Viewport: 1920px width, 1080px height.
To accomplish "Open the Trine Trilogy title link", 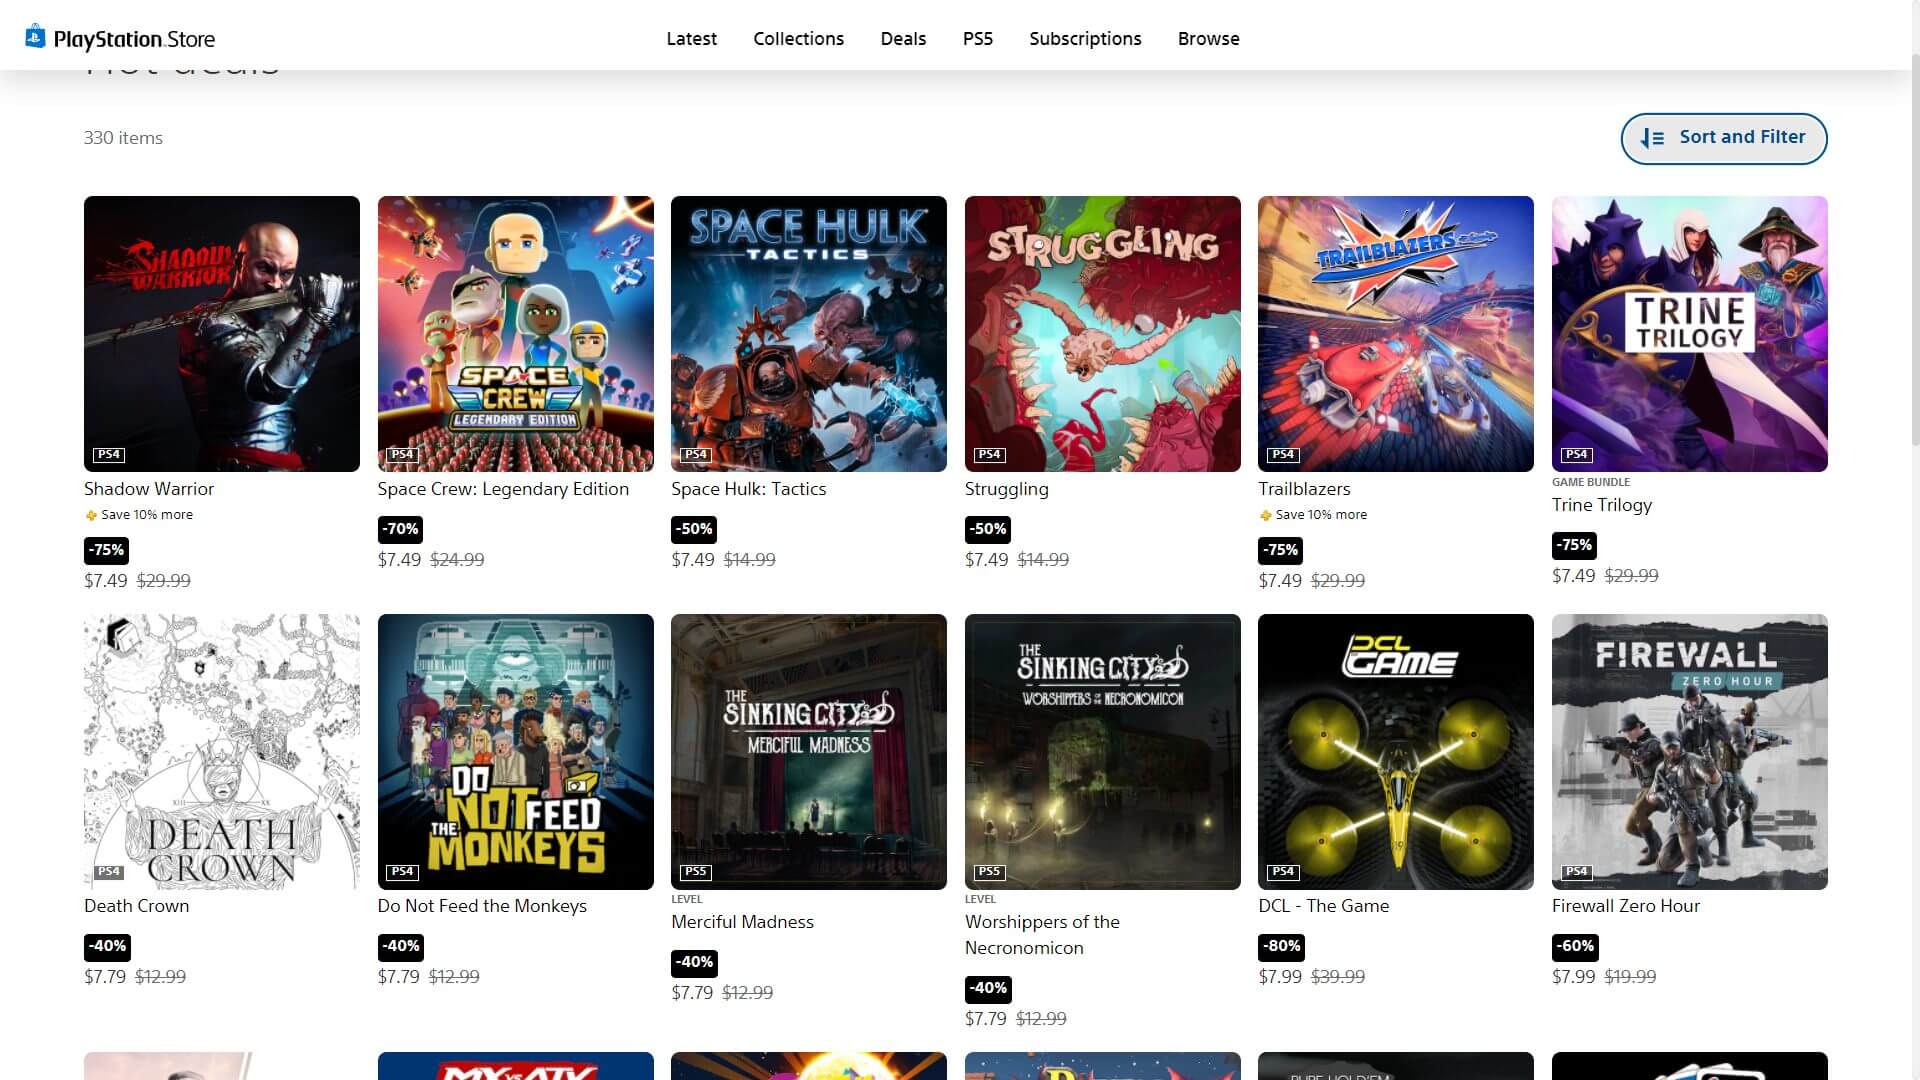I will coord(1601,505).
